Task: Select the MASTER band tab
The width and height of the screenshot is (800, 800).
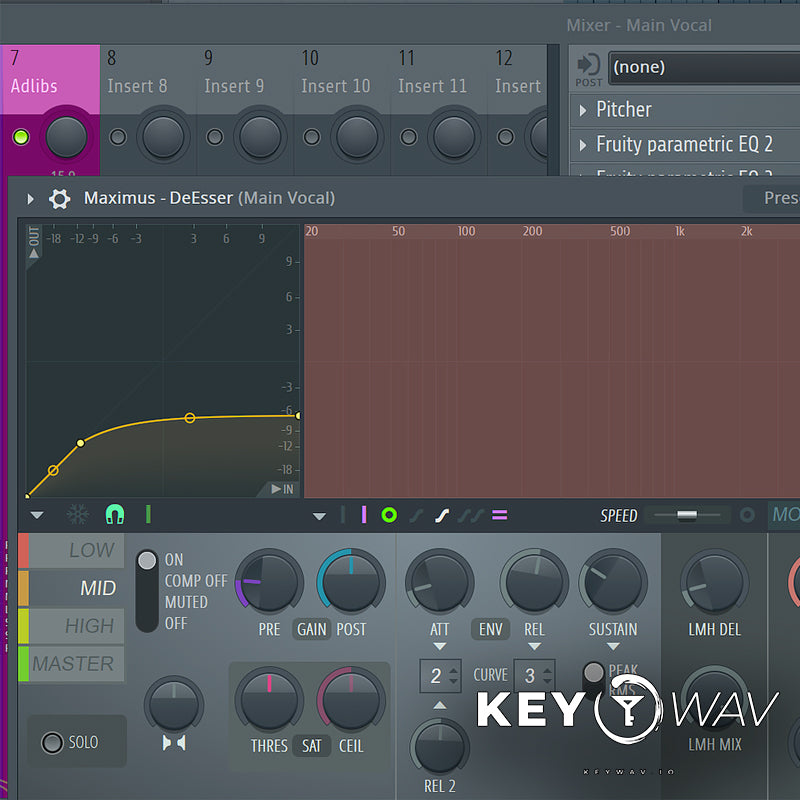Action: 71,664
